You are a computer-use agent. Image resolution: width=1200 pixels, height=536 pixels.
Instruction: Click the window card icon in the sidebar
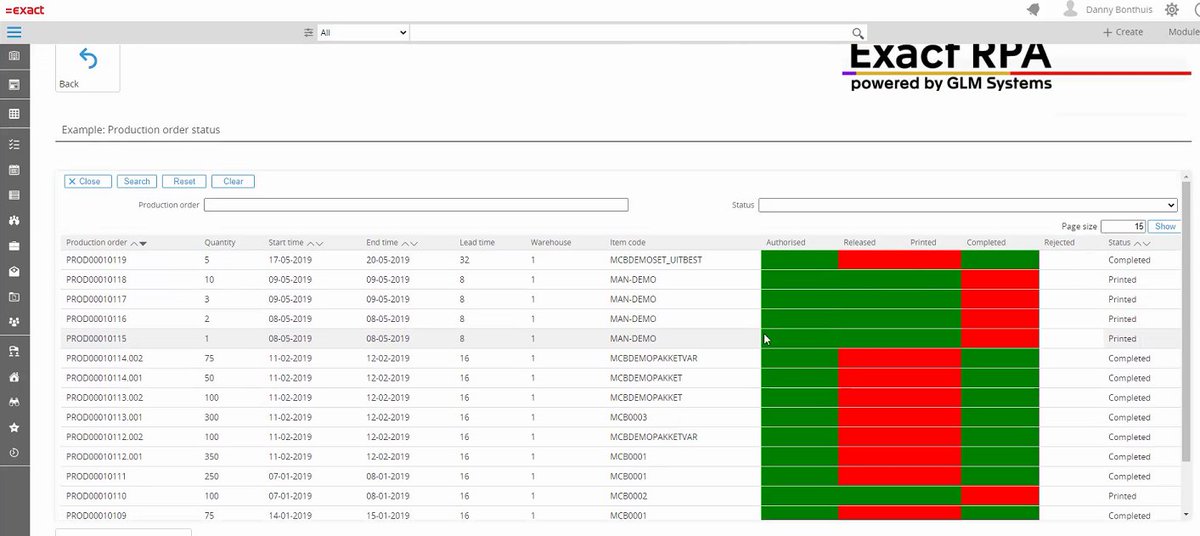(14, 85)
